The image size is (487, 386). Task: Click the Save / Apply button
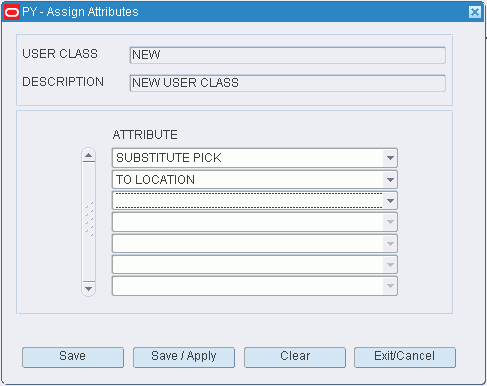184,357
